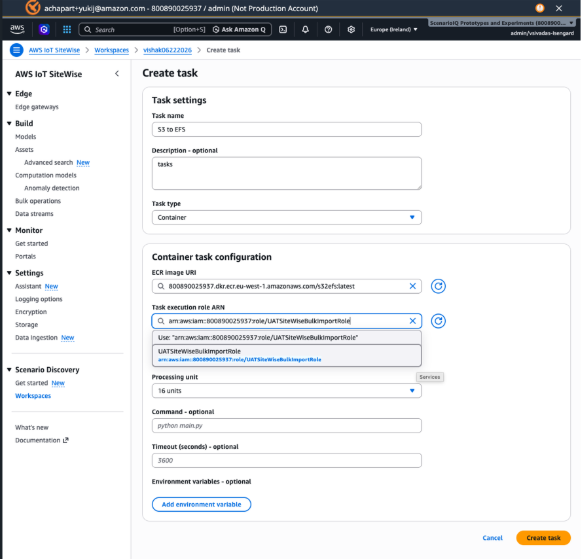This screenshot has width=582, height=559.
Task: Click Add environment variable button
Action: [x=201, y=504]
